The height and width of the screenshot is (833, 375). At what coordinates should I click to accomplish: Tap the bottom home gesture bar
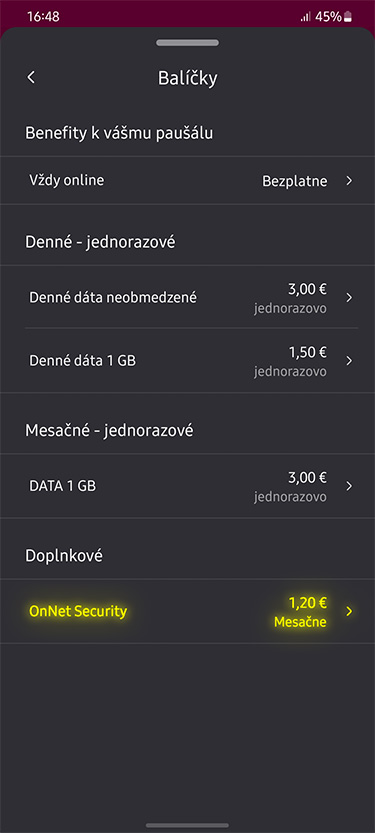click(188, 825)
